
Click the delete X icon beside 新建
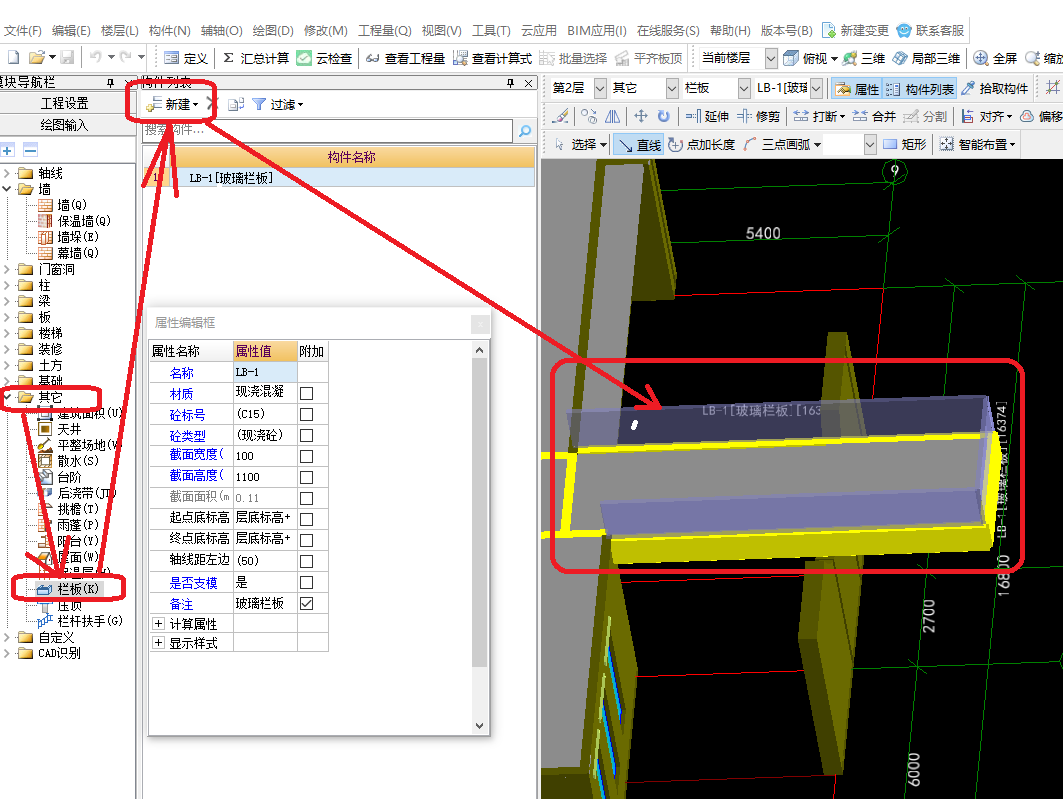click(212, 104)
